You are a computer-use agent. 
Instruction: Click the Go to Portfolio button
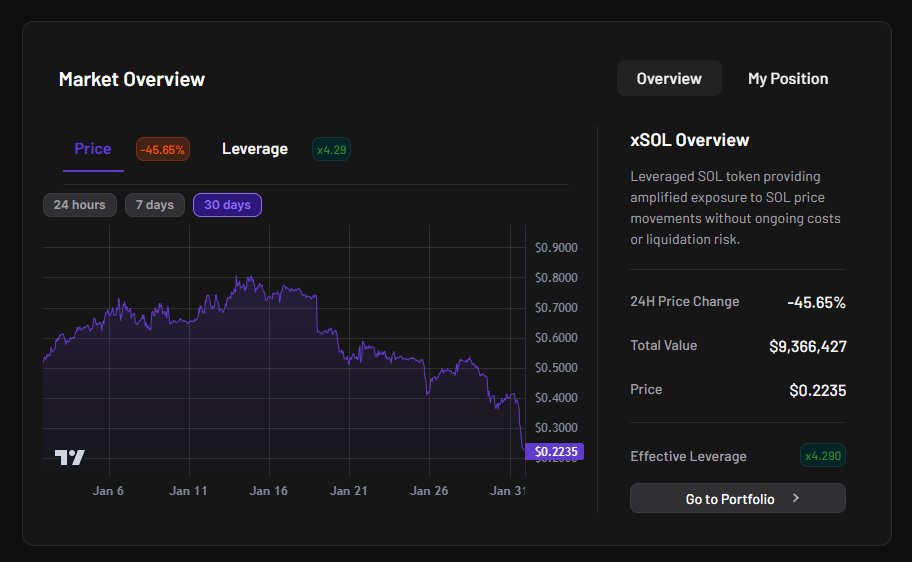[738, 499]
